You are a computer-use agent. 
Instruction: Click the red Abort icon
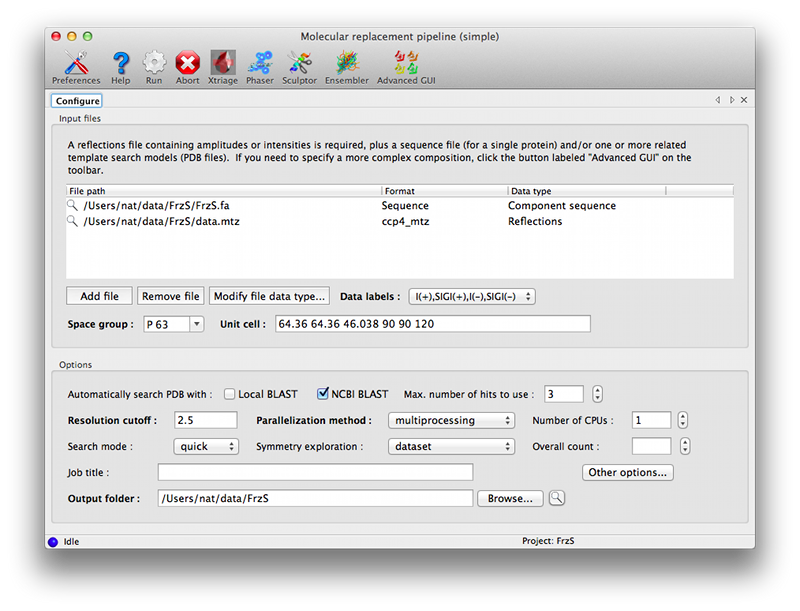pos(187,66)
